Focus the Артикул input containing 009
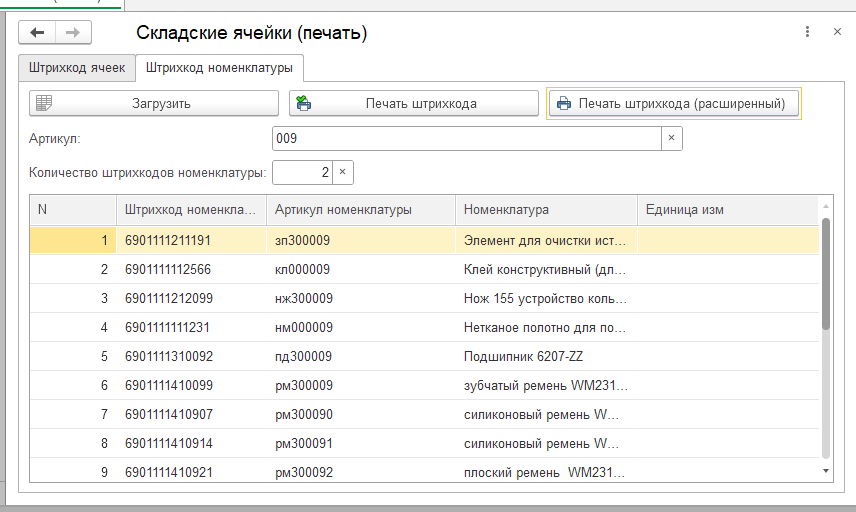Image resolution: width=856 pixels, height=512 pixels. tap(467, 138)
